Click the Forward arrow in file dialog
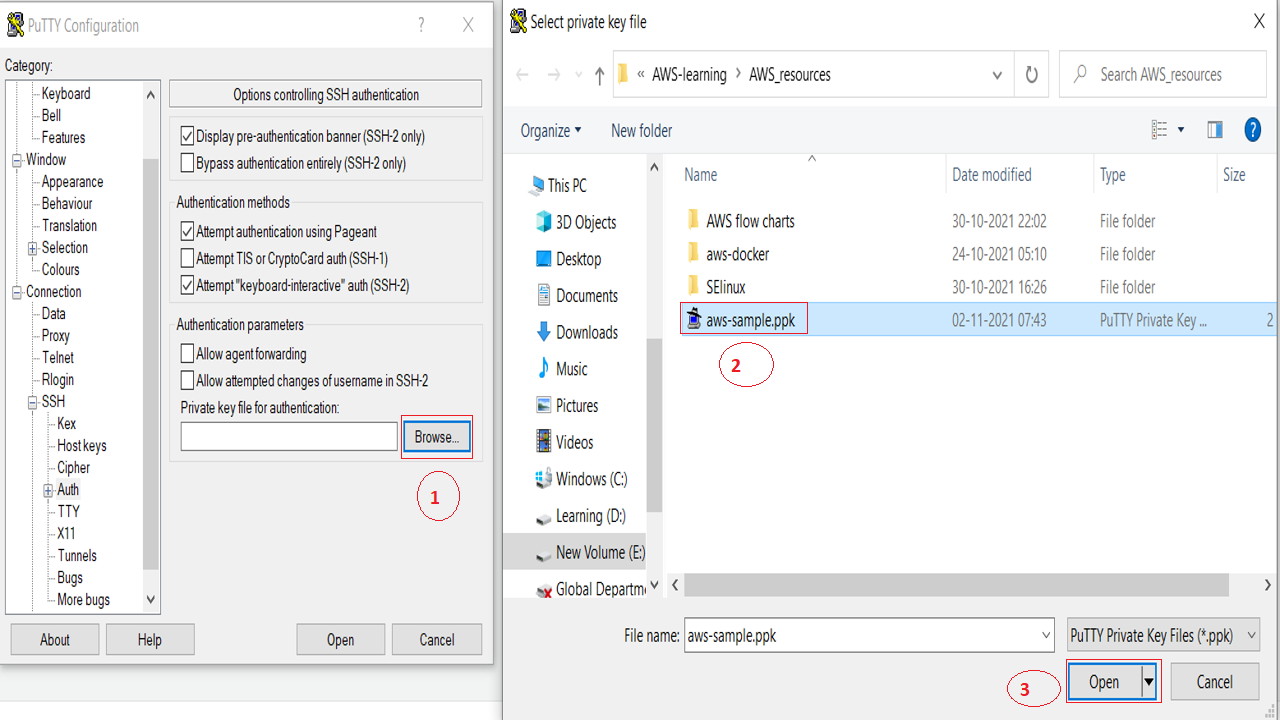The height and width of the screenshot is (720, 1280). (554, 75)
